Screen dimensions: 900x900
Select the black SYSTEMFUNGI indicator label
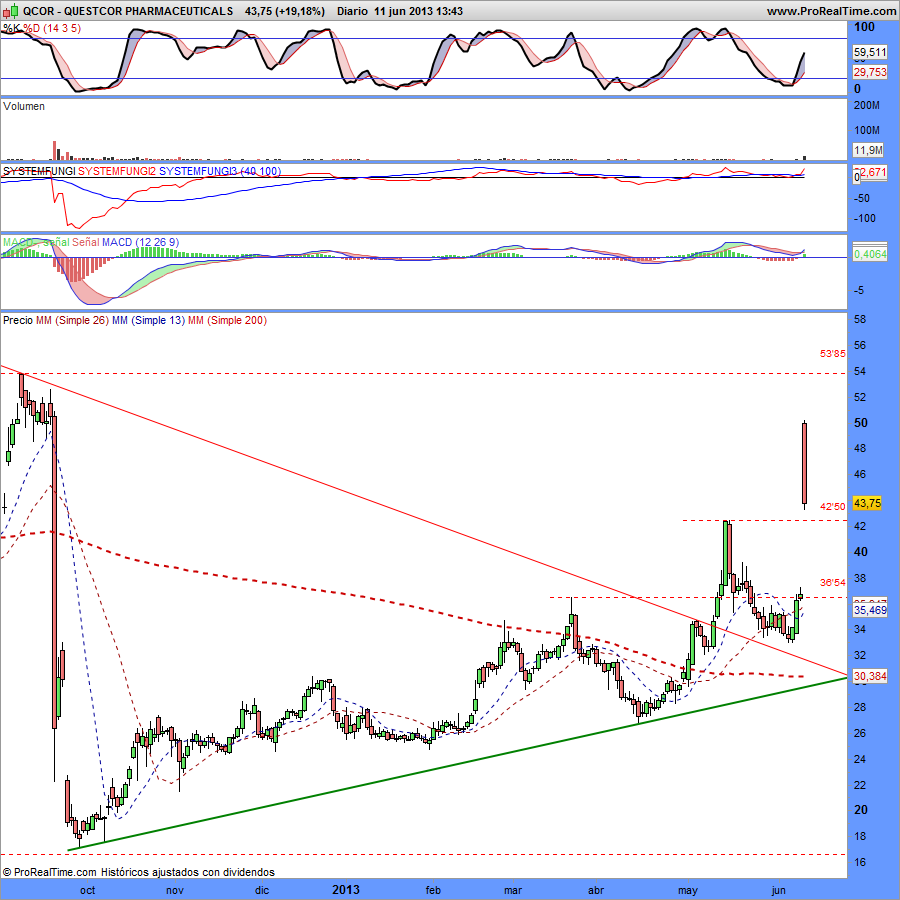(x=39, y=171)
